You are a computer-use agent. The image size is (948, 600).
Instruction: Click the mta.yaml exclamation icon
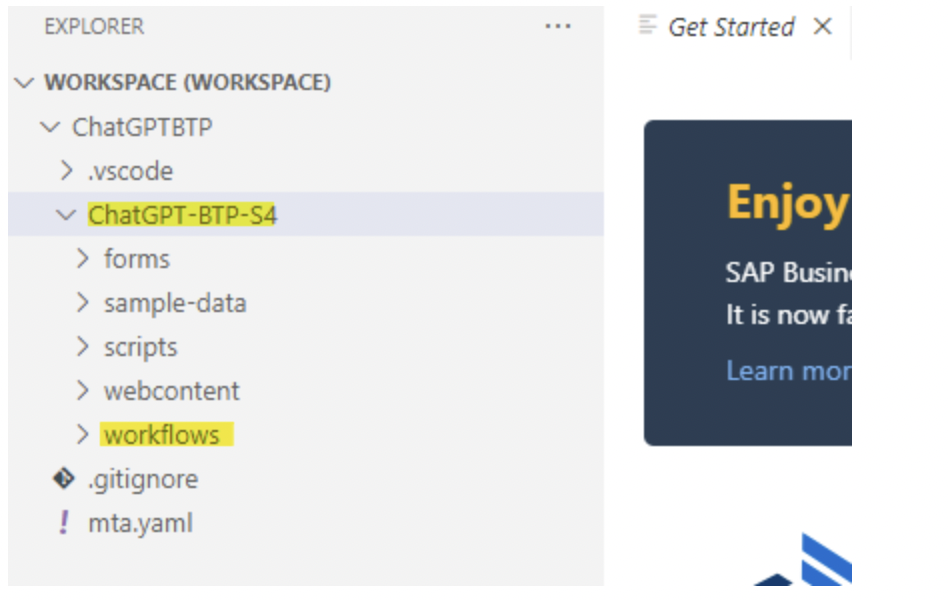[63, 523]
